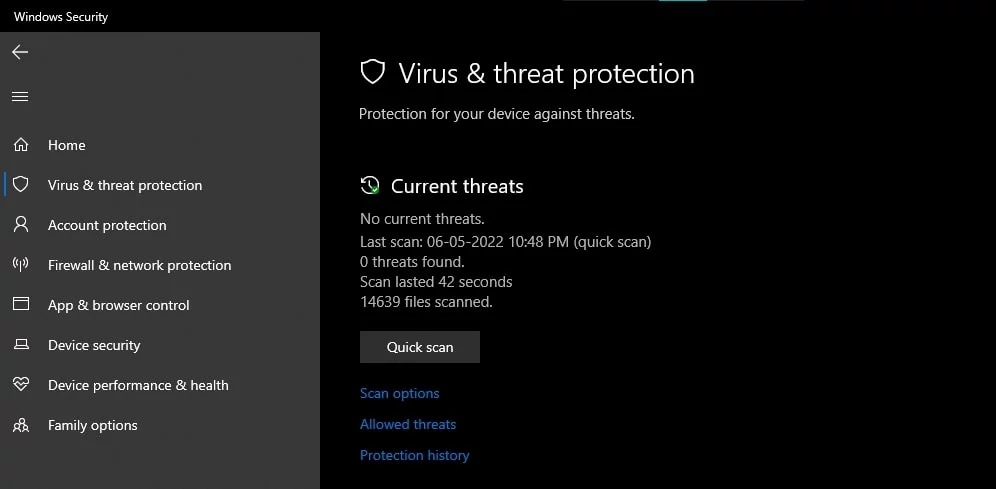Open Home in the sidebar
996x489 pixels.
click(67, 145)
